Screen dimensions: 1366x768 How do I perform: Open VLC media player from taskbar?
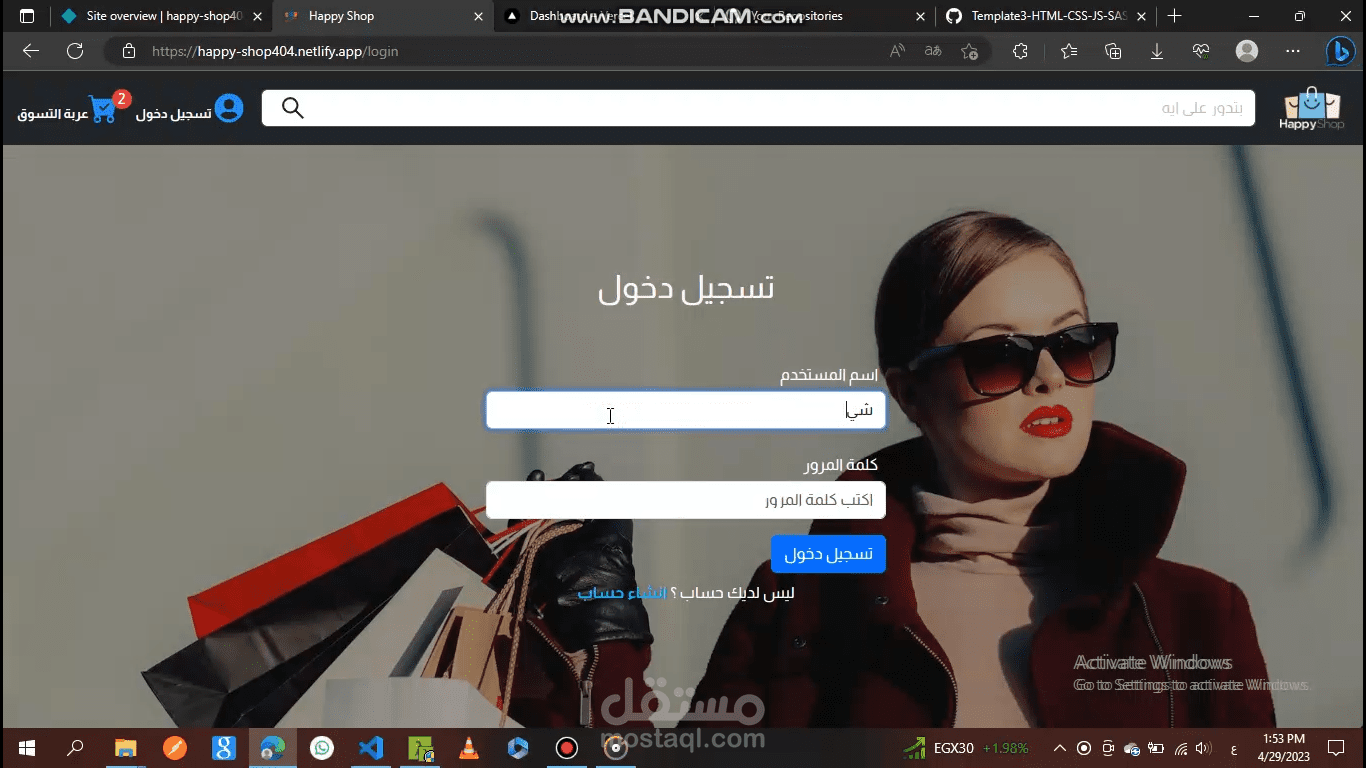[x=468, y=748]
